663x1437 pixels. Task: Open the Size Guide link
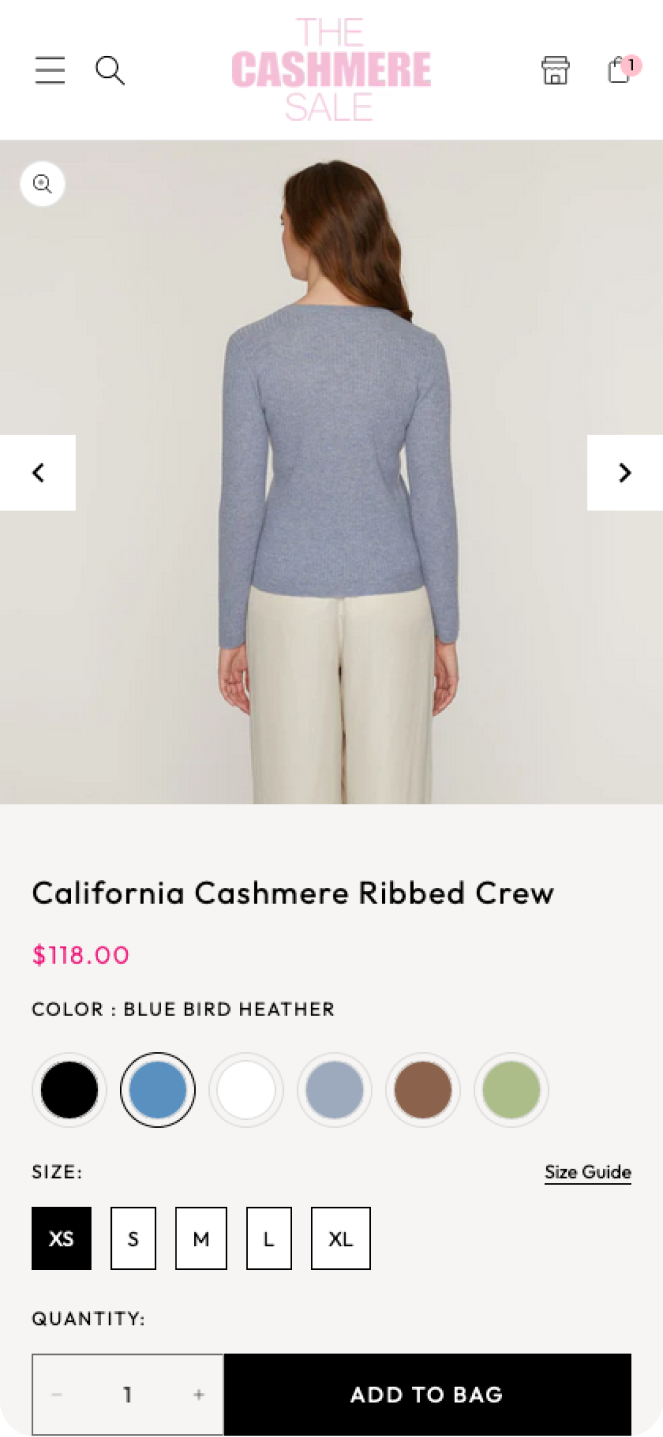[x=588, y=1172]
